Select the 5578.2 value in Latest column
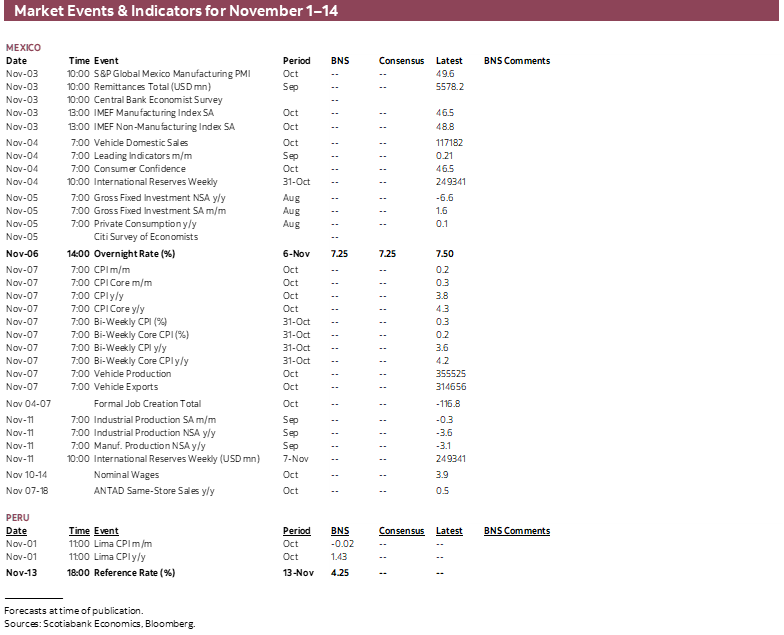The width and height of the screenshot is (784, 635). tap(450, 88)
